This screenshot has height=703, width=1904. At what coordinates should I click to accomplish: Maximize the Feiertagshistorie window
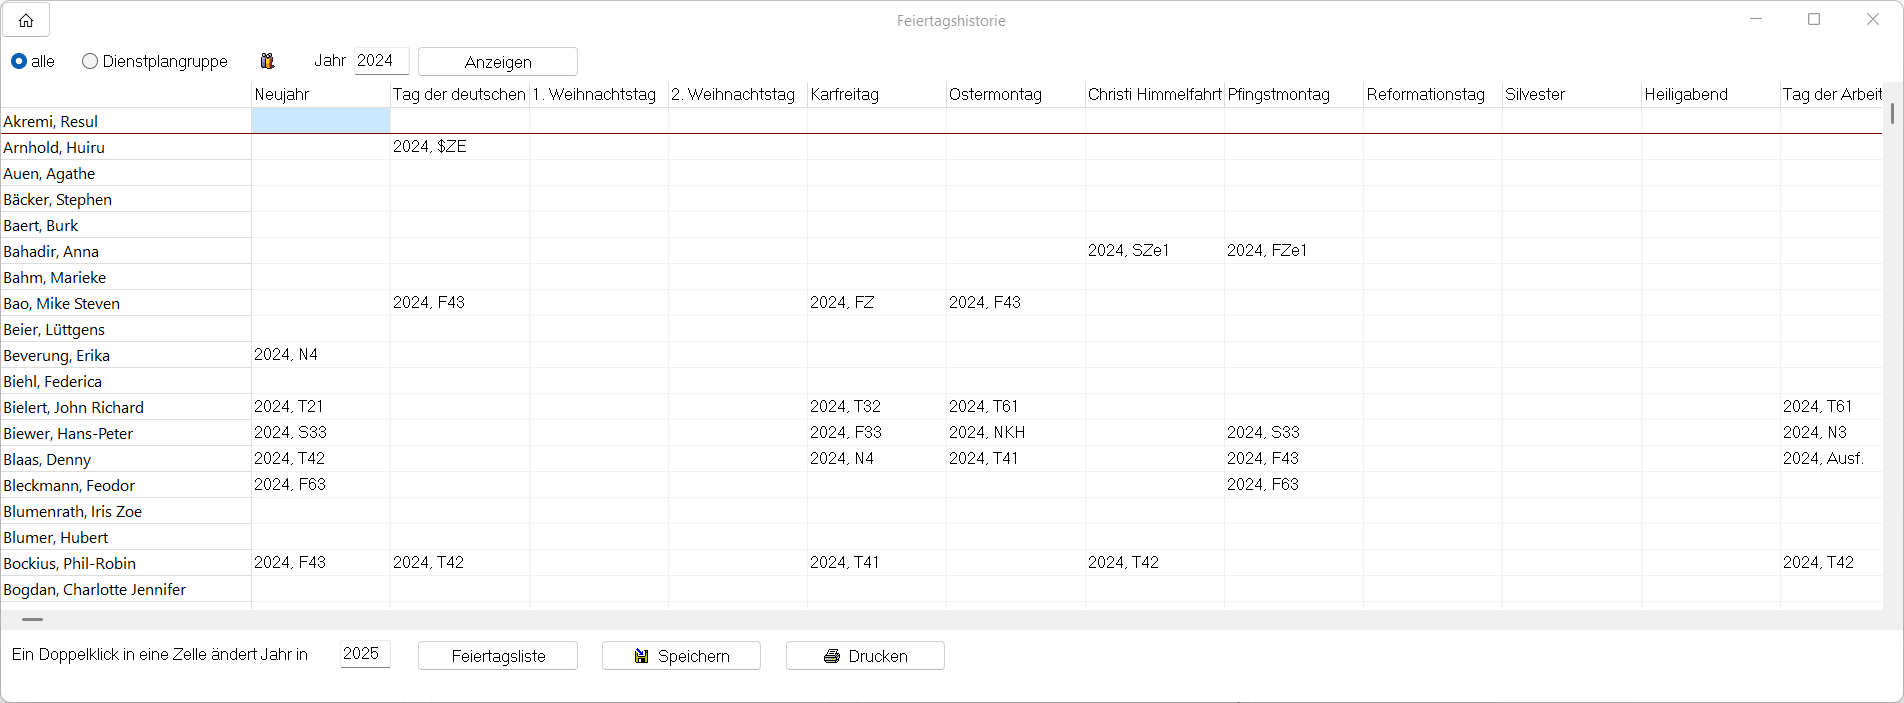tap(1814, 20)
